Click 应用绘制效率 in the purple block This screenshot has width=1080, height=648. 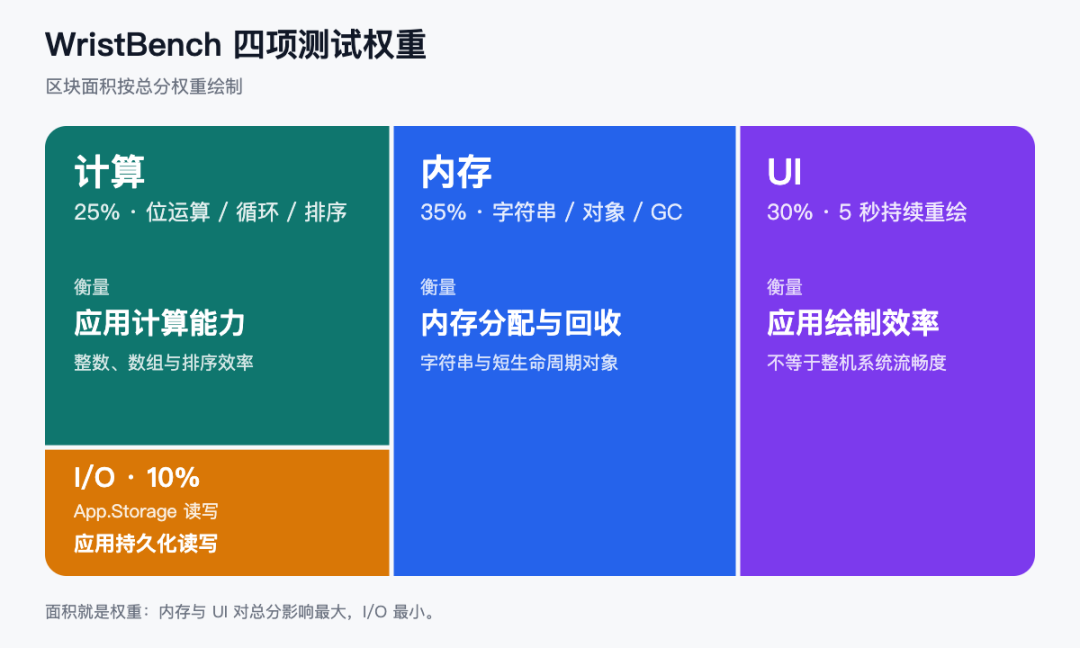click(x=853, y=323)
